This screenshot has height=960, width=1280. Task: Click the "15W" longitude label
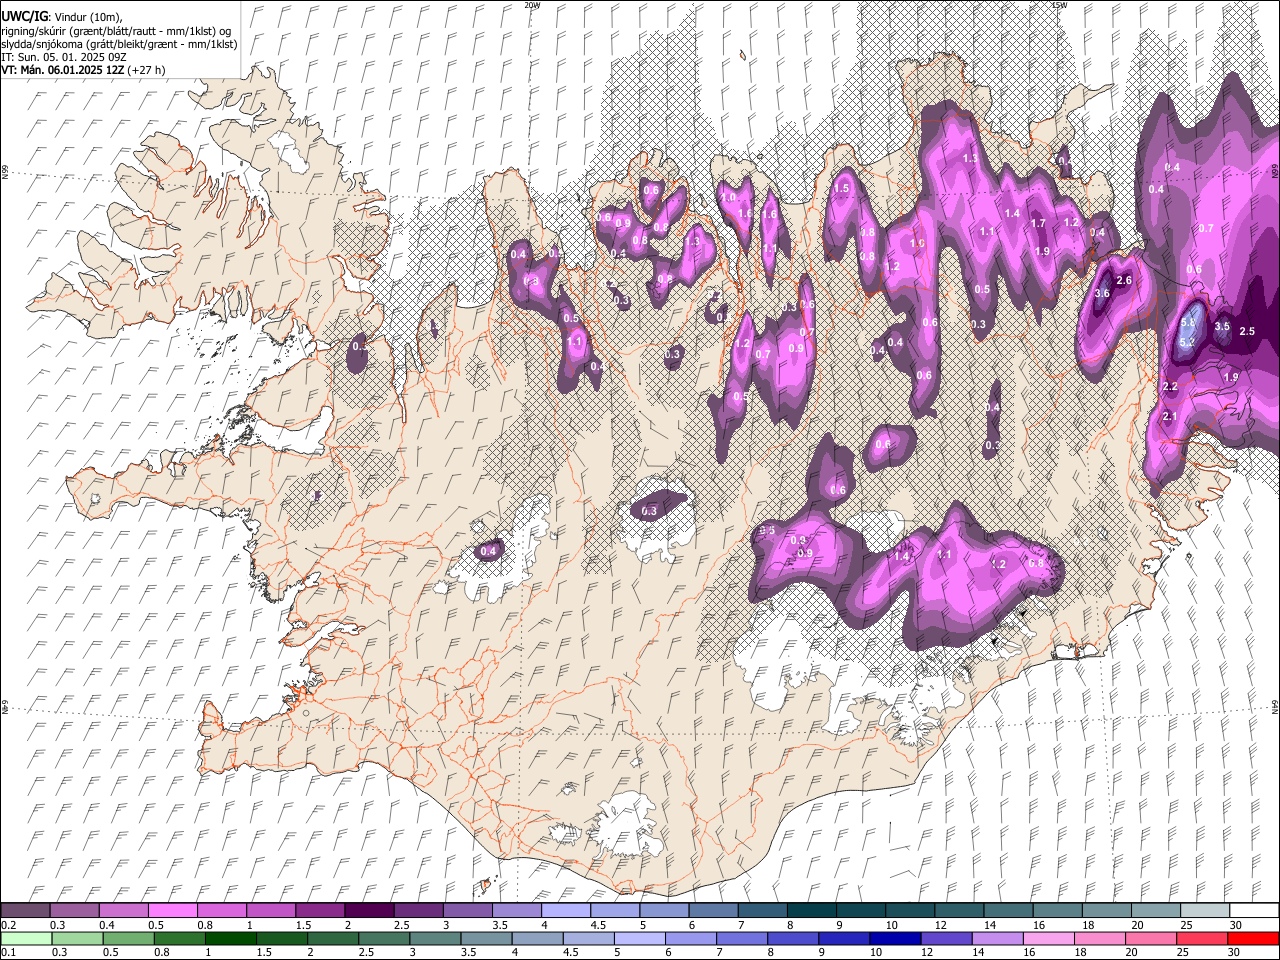pyautogui.click(x=1059, y=5)
